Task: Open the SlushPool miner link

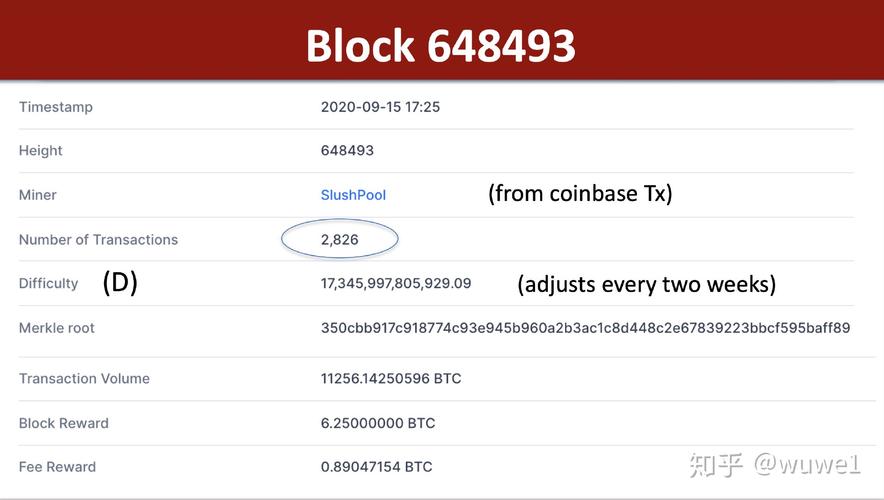Action: point(353,195)
